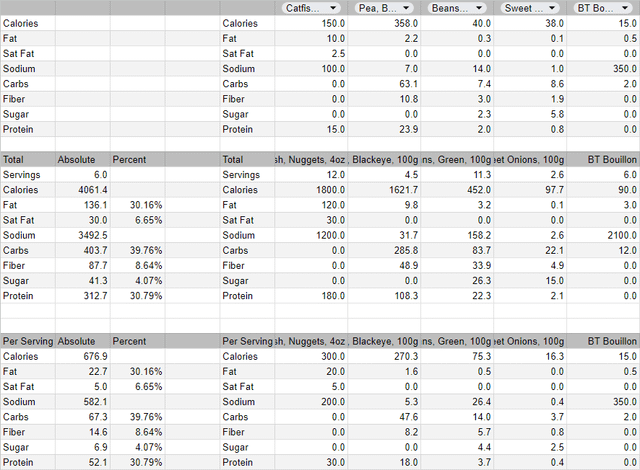This screenshot has width=640, height=470.
Task: Select the per serving Protein cell 52.1
Action: tap(82, 462)
